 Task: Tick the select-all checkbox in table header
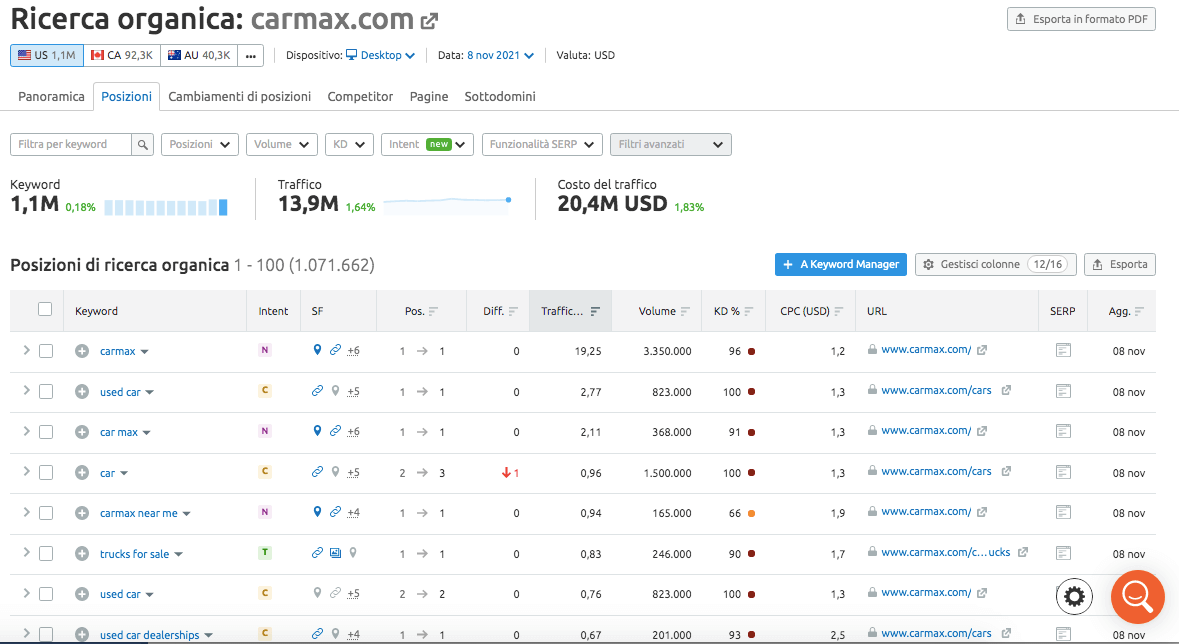(x=45, y=310)
